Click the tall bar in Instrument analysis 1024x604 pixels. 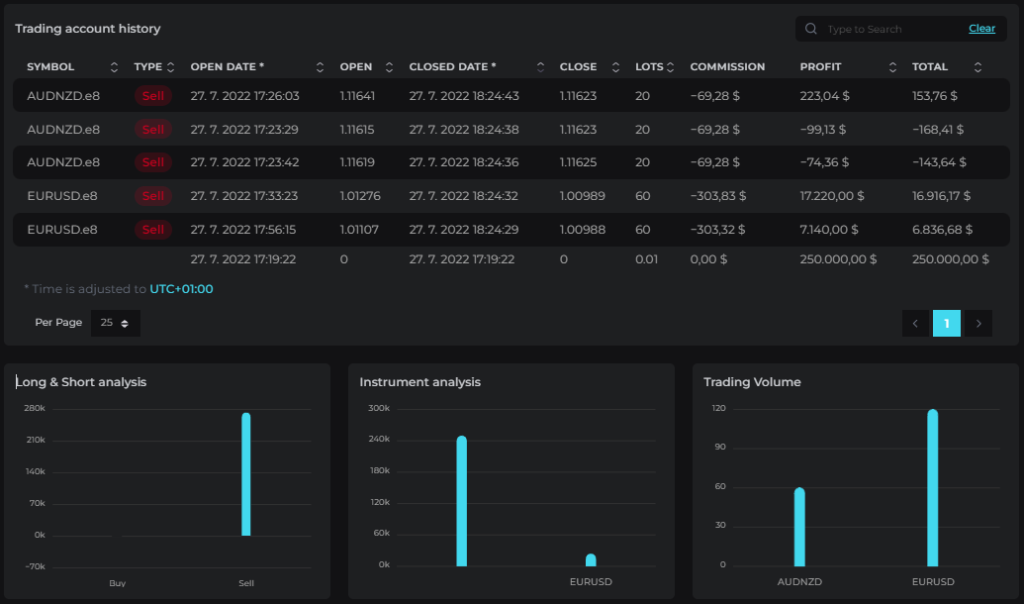[462, 501]
